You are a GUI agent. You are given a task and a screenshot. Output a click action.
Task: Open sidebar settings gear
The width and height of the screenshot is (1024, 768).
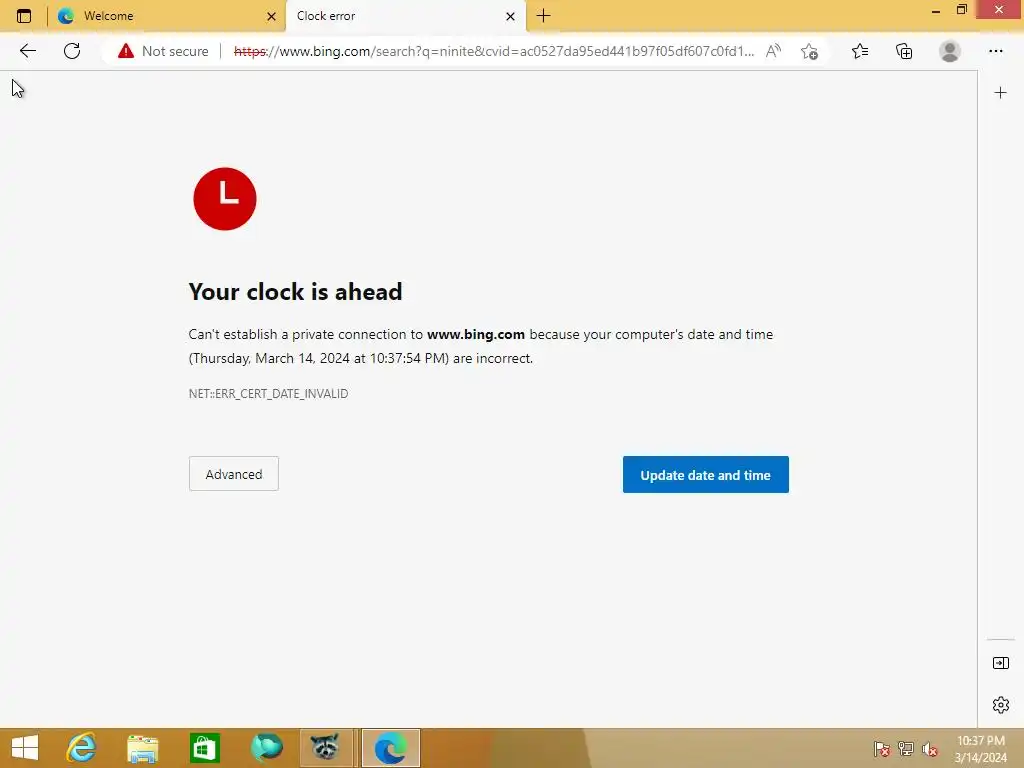pos(1000,705)
